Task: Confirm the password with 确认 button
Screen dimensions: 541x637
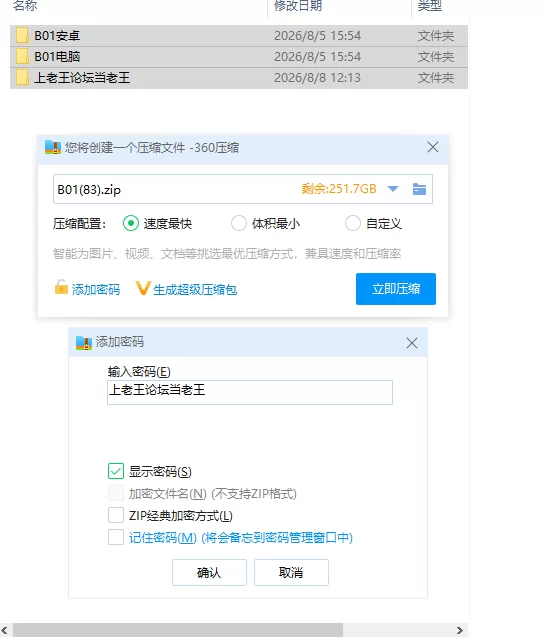Action: [x=209, y=572]
